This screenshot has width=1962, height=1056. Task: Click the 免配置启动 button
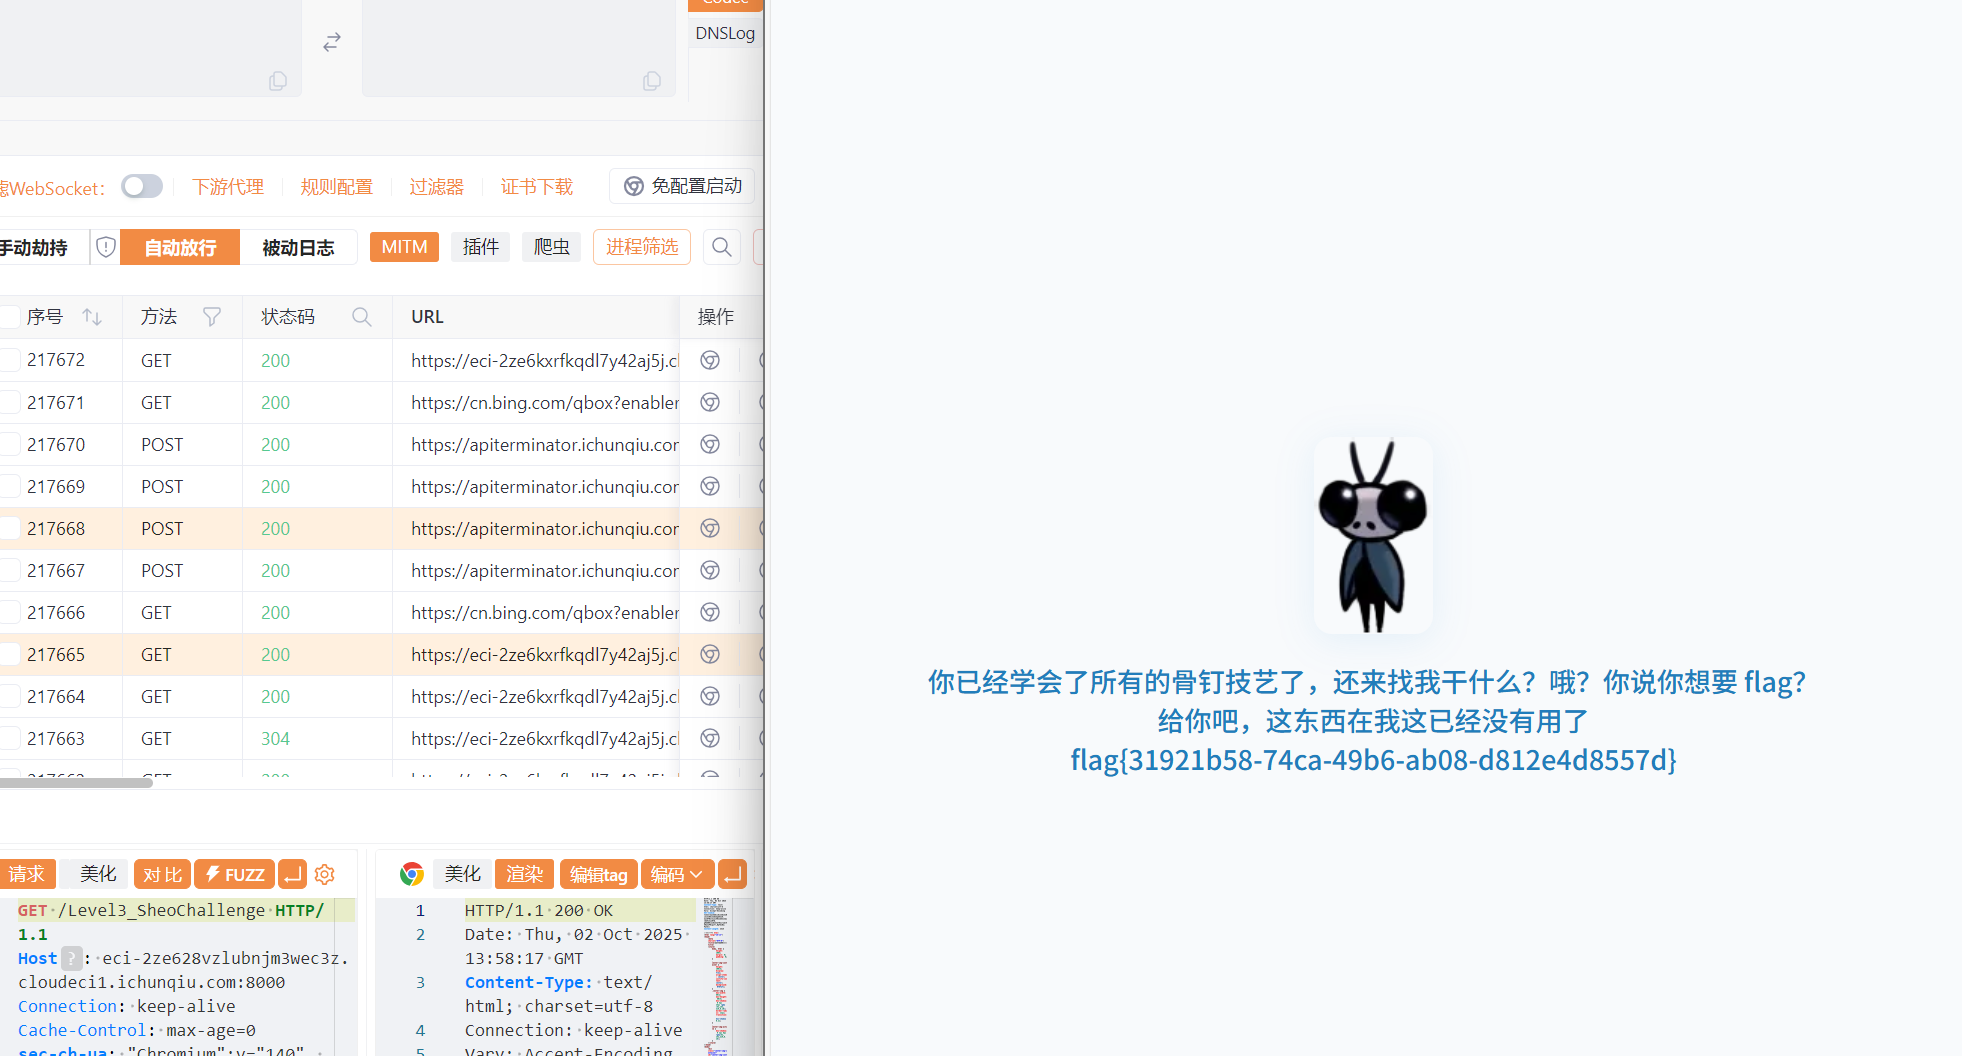(683, 187)
